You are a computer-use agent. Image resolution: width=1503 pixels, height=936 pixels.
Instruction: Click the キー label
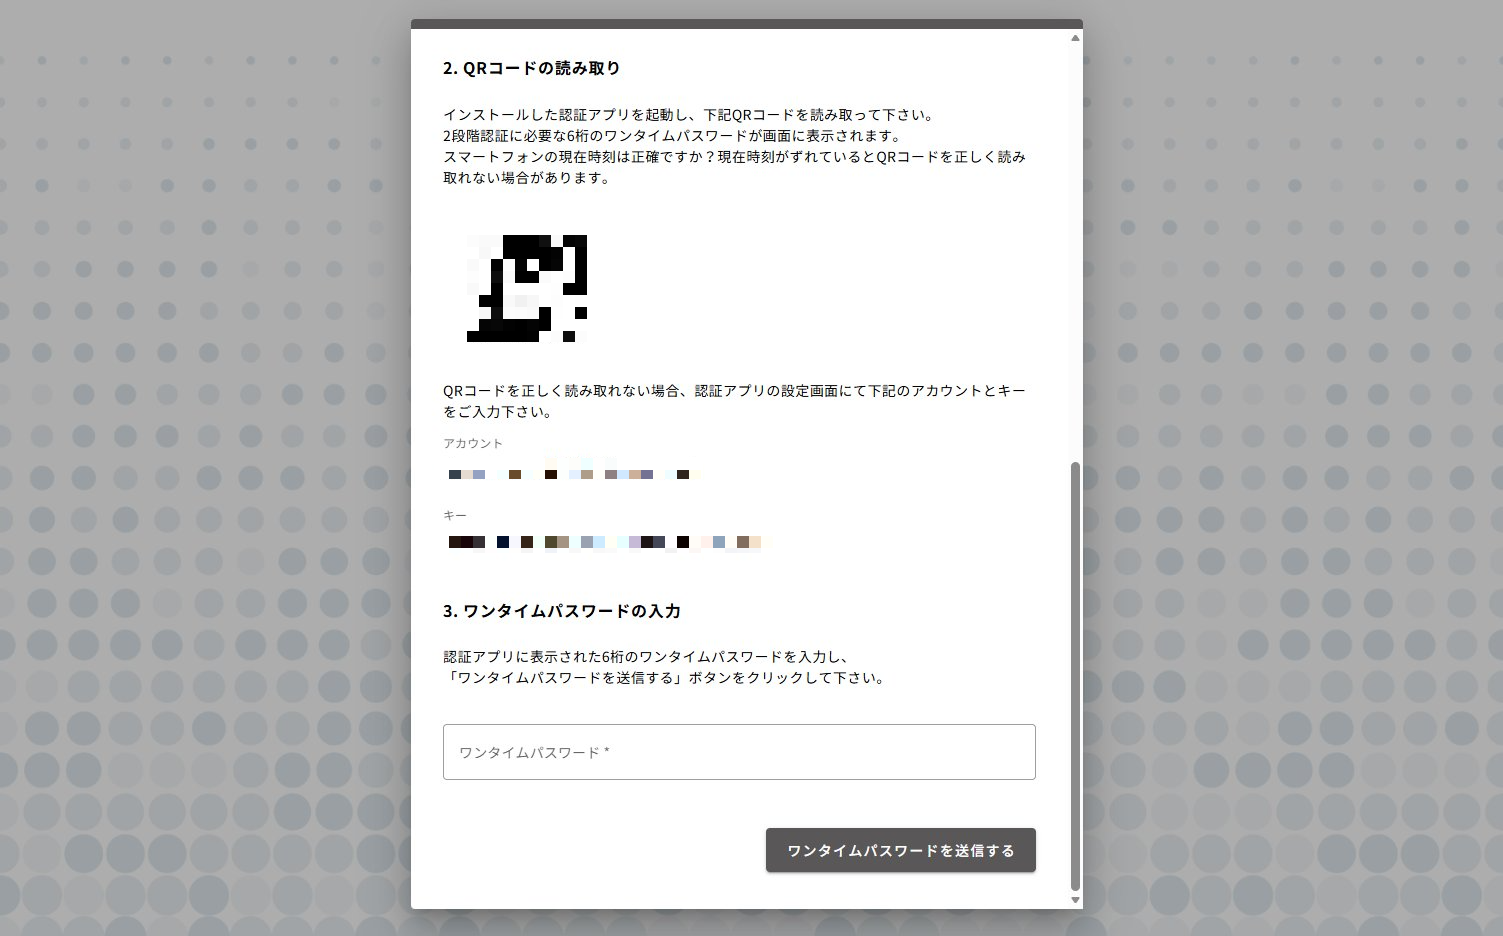click(455, 515)
